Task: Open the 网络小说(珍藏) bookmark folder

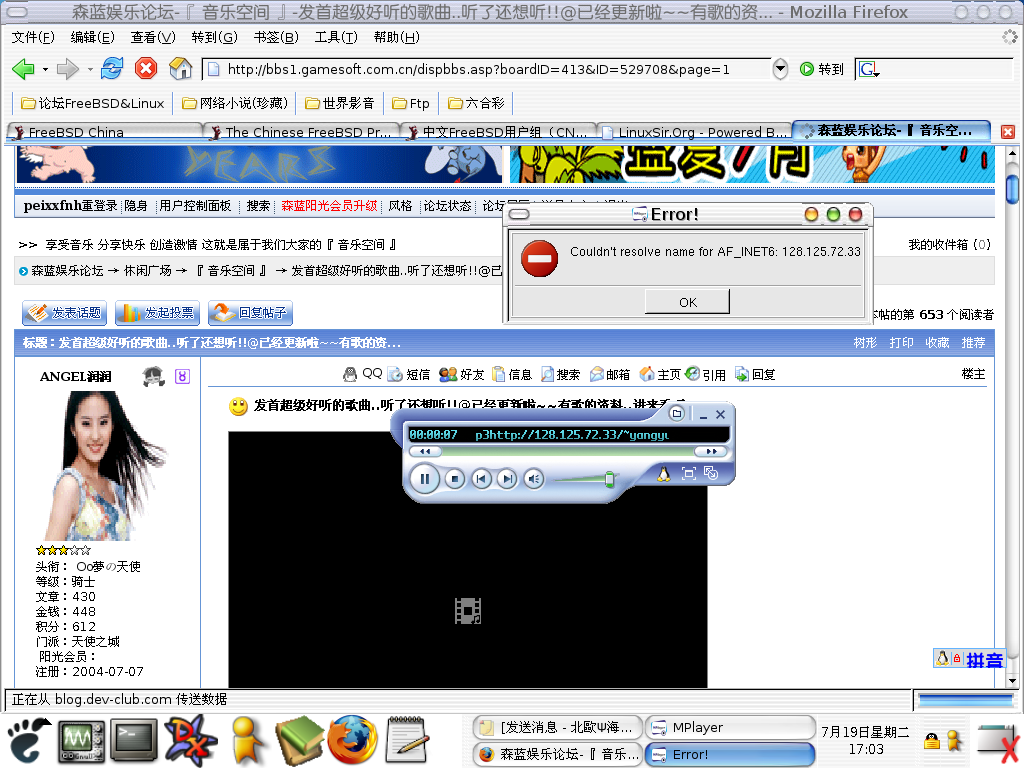Action: [x=235, y=103]
